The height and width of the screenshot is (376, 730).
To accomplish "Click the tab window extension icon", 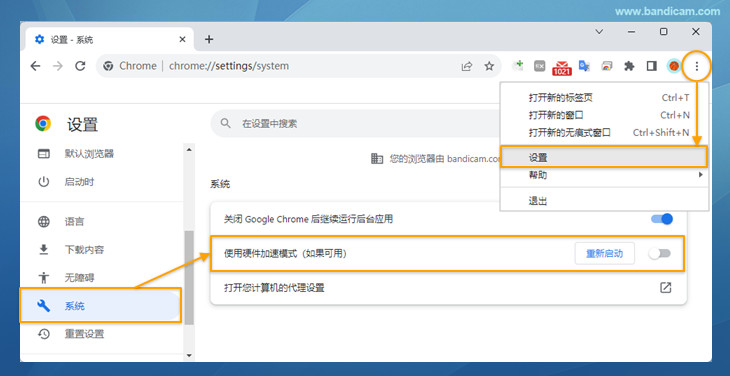I will pyautogui.click(x=607, y=66).
